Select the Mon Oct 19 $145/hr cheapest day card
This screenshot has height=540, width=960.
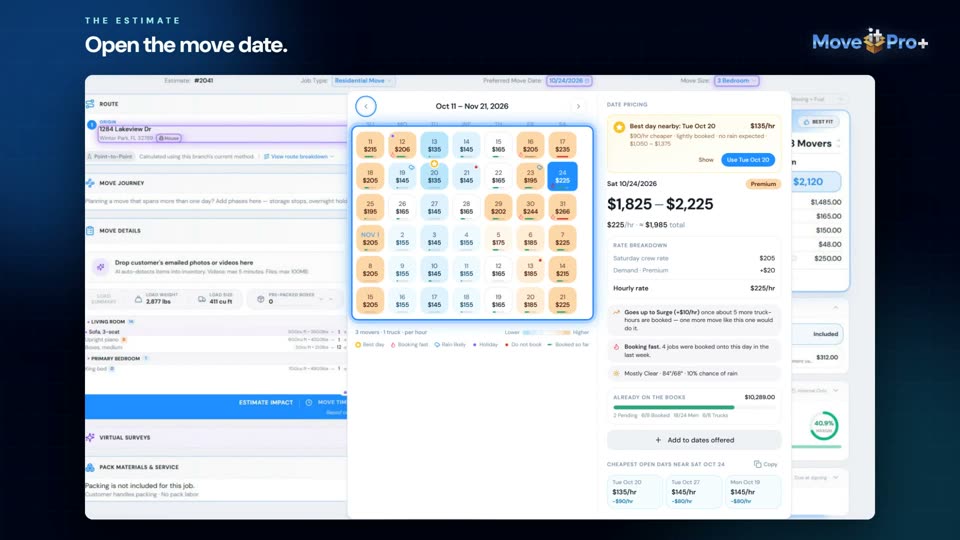point(752,491)
